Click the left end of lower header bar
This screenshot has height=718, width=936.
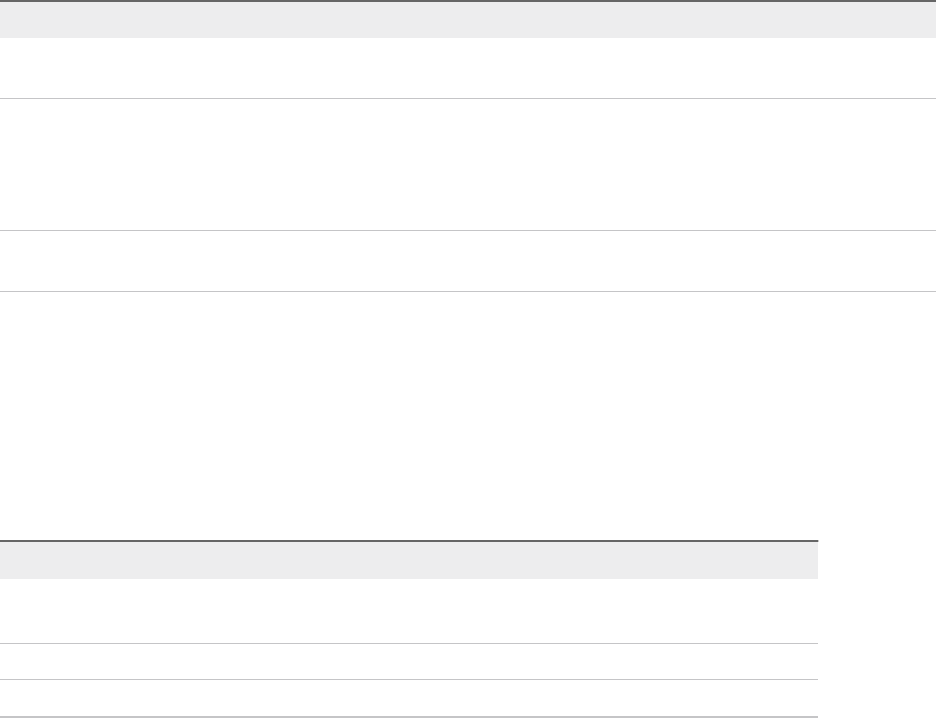tap(12, 560)
